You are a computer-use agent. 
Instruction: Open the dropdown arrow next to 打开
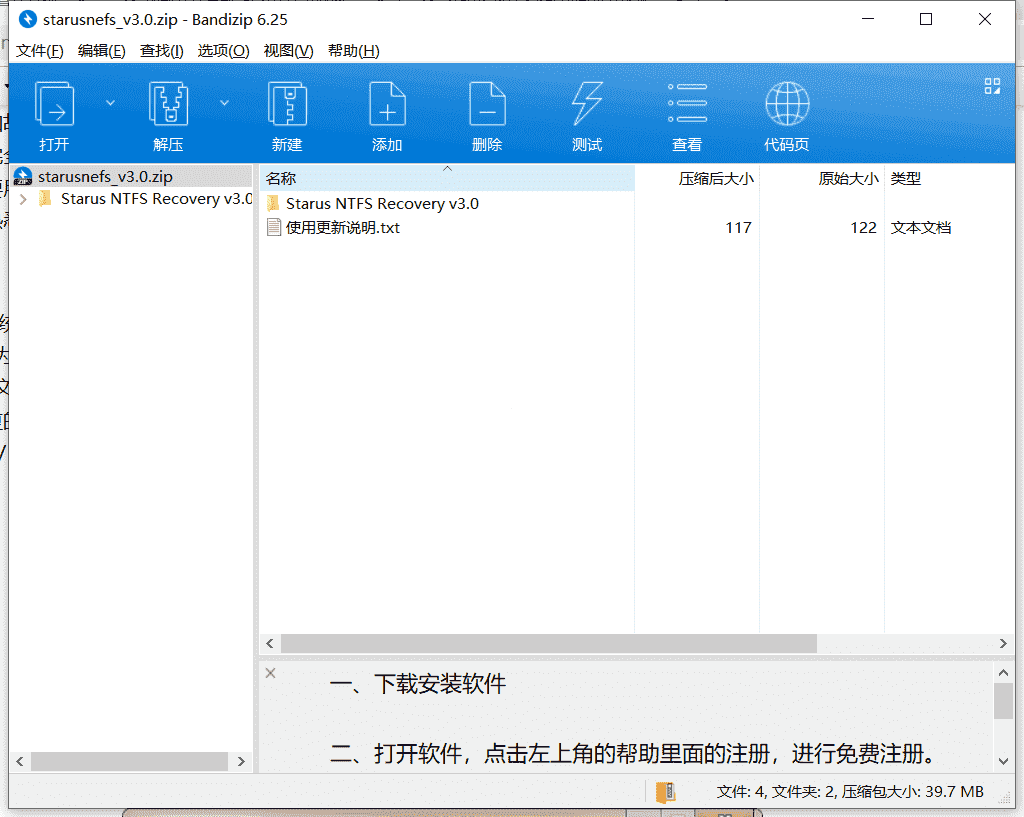pyautogui.click(x=110, y=103)
